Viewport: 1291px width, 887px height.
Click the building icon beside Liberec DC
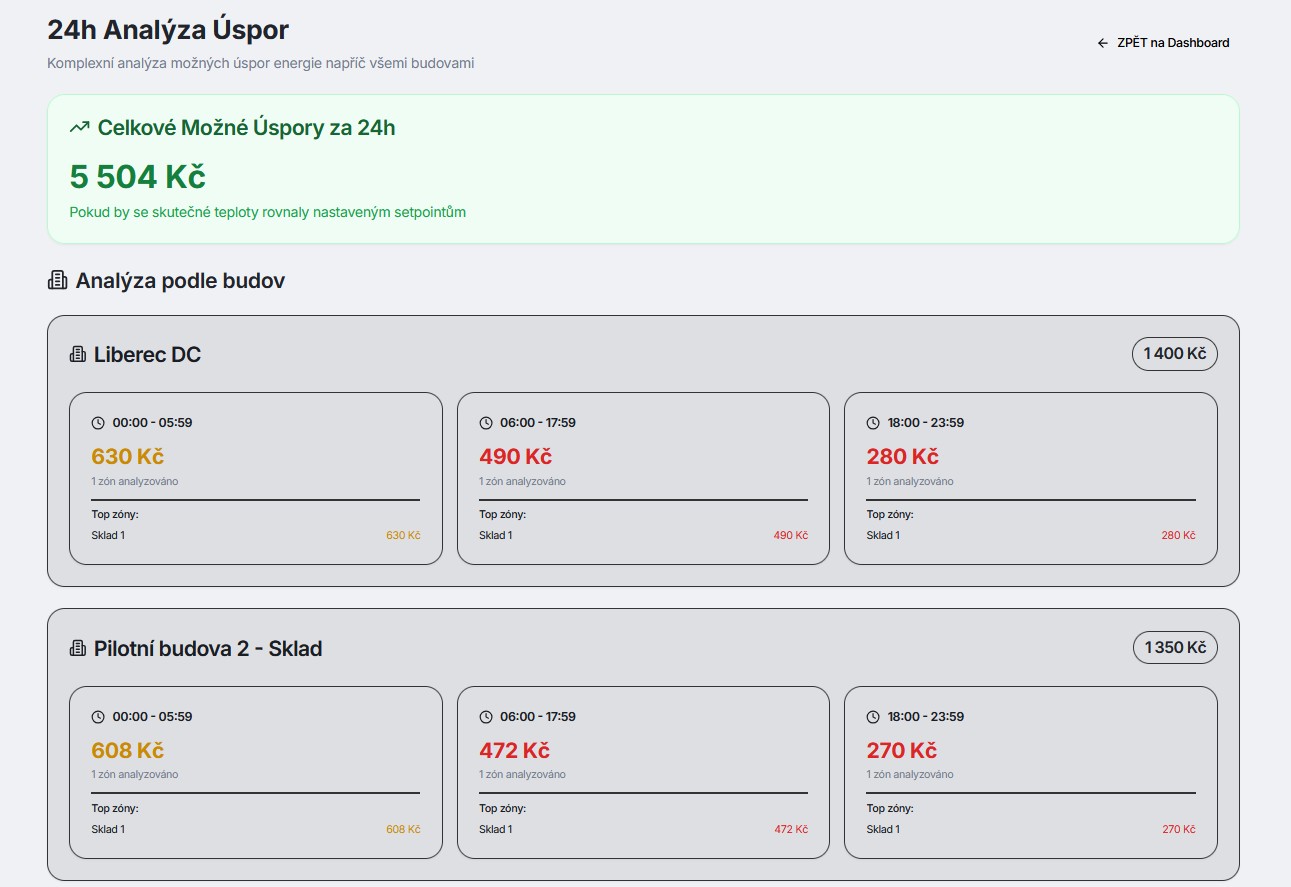coord(77,355)
